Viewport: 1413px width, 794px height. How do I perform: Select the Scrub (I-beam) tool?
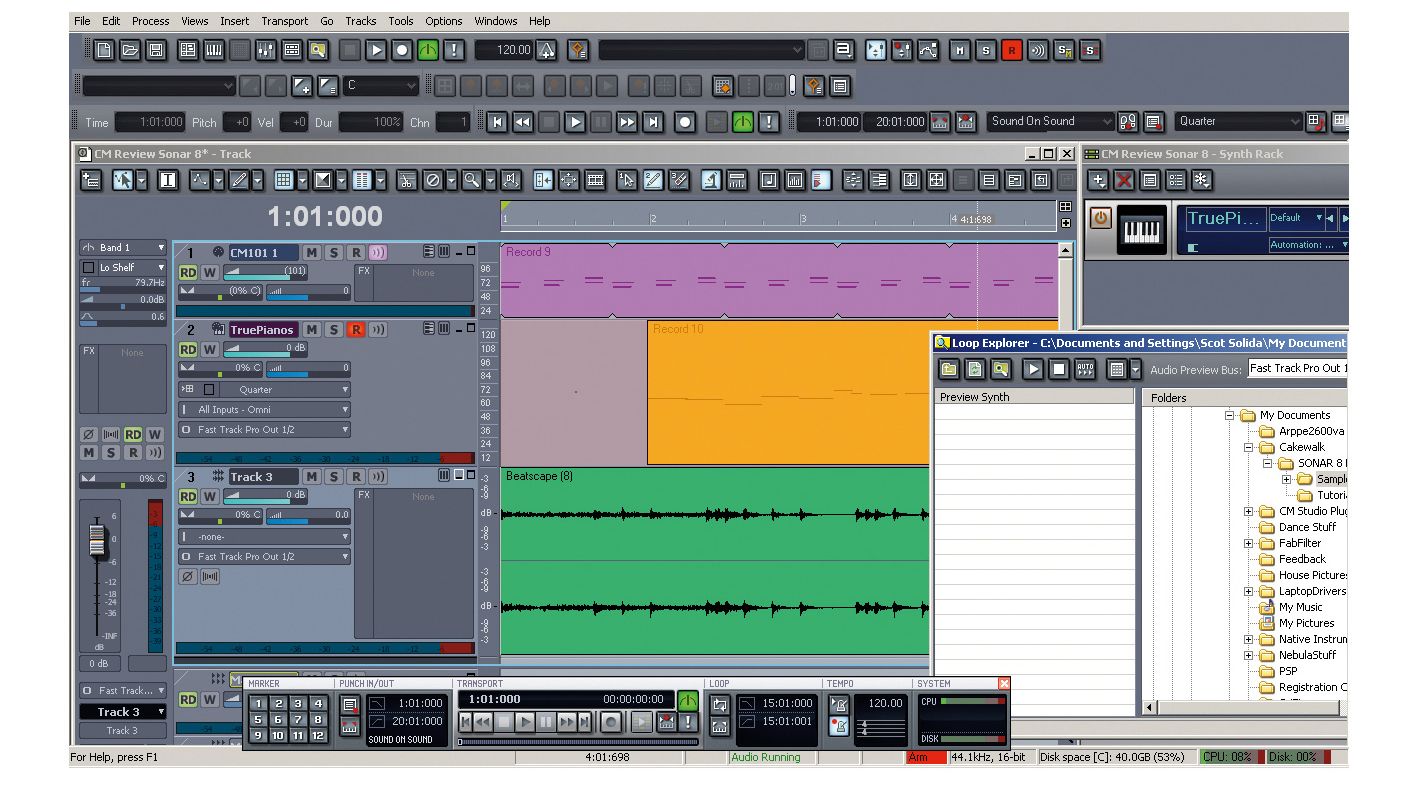pos(167,180)
